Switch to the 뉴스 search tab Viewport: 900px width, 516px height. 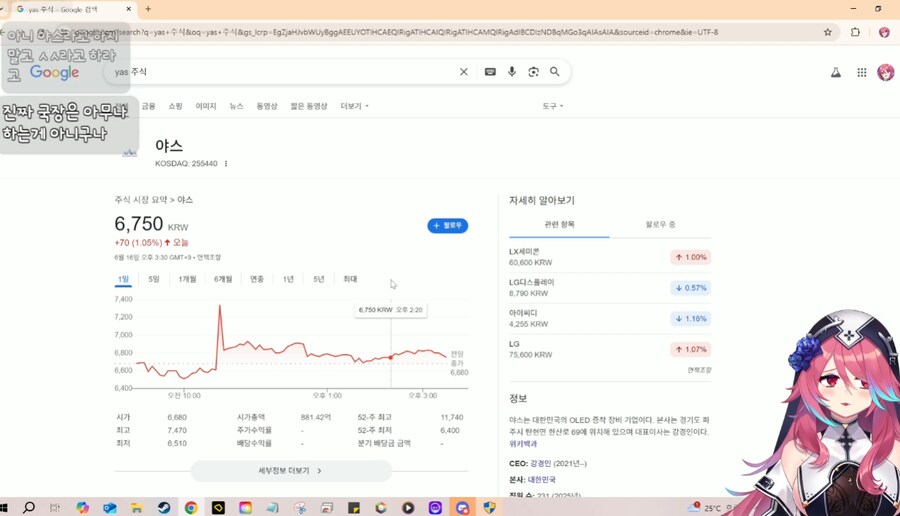tap(236, 106)
